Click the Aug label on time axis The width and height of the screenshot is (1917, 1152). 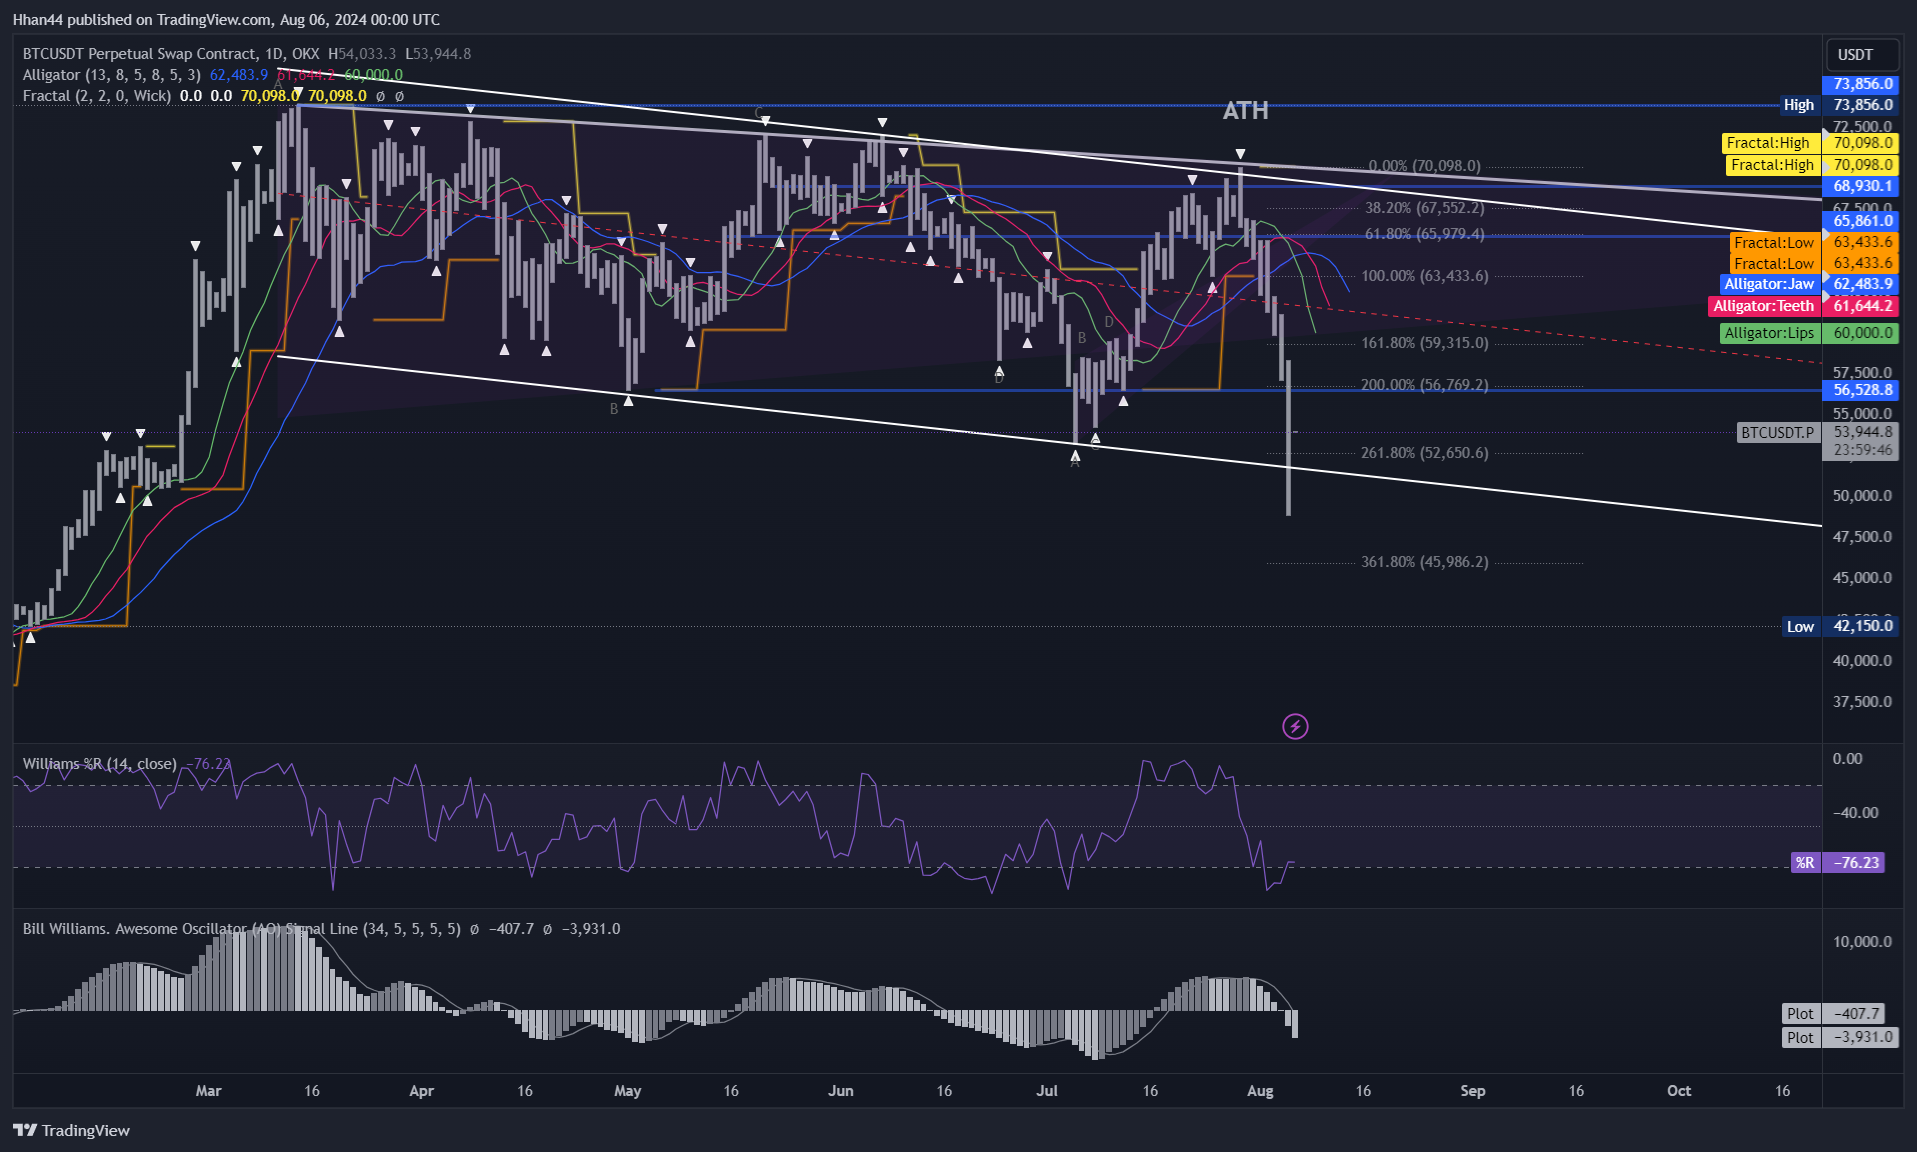pos(1260,1091)
